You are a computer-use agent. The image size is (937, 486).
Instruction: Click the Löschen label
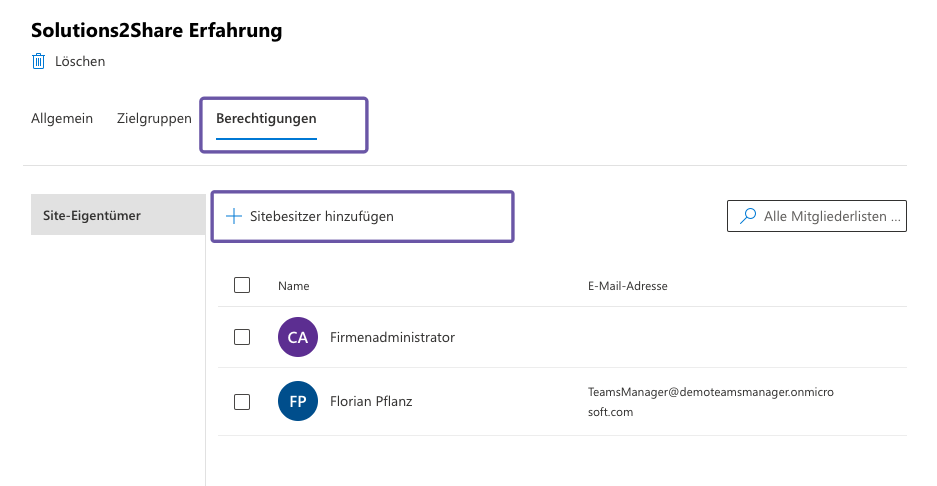tap(80, 62)
